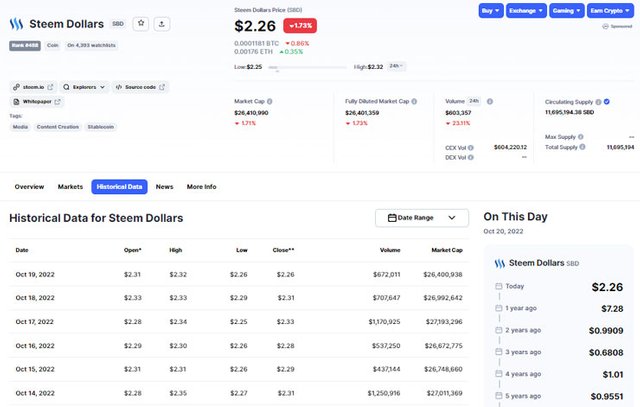
Task: Click calendar icon next to 5 years ago
Action: click(x=499, y=396)
